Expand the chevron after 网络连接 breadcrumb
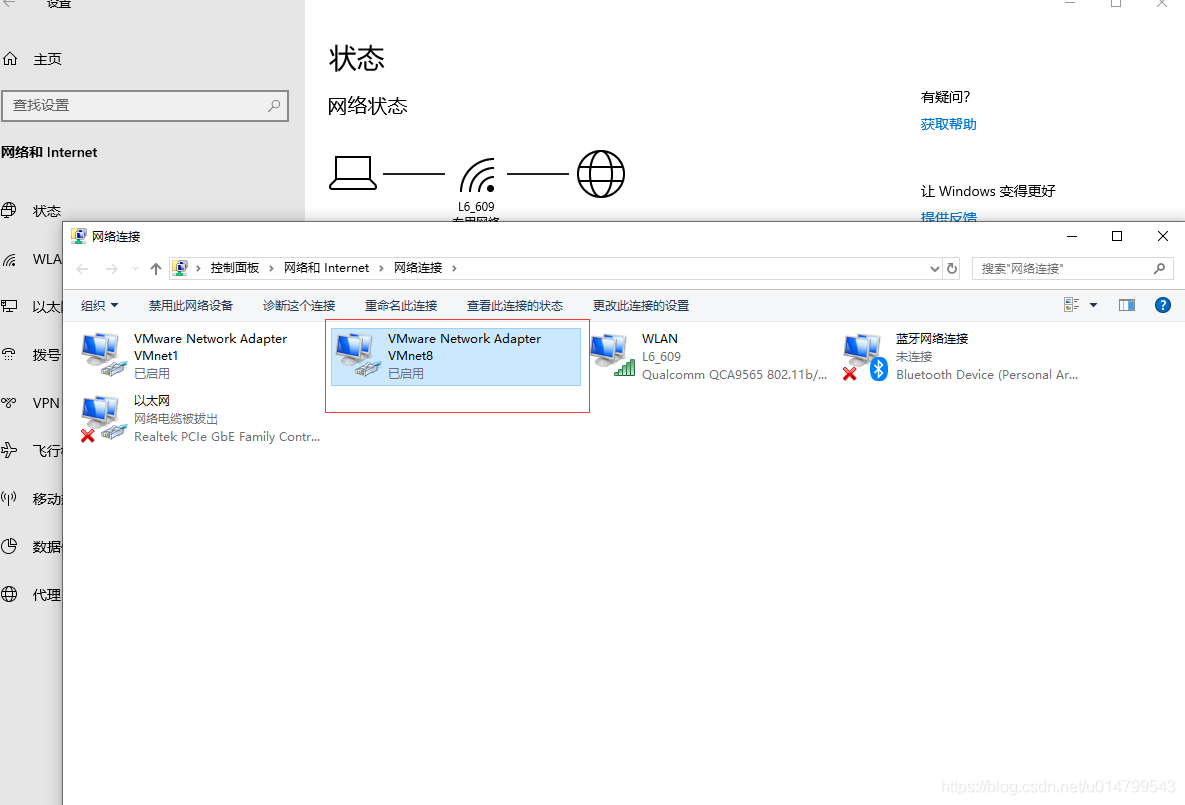Screen dimensions: 1185x805 [x=454, y=267]
